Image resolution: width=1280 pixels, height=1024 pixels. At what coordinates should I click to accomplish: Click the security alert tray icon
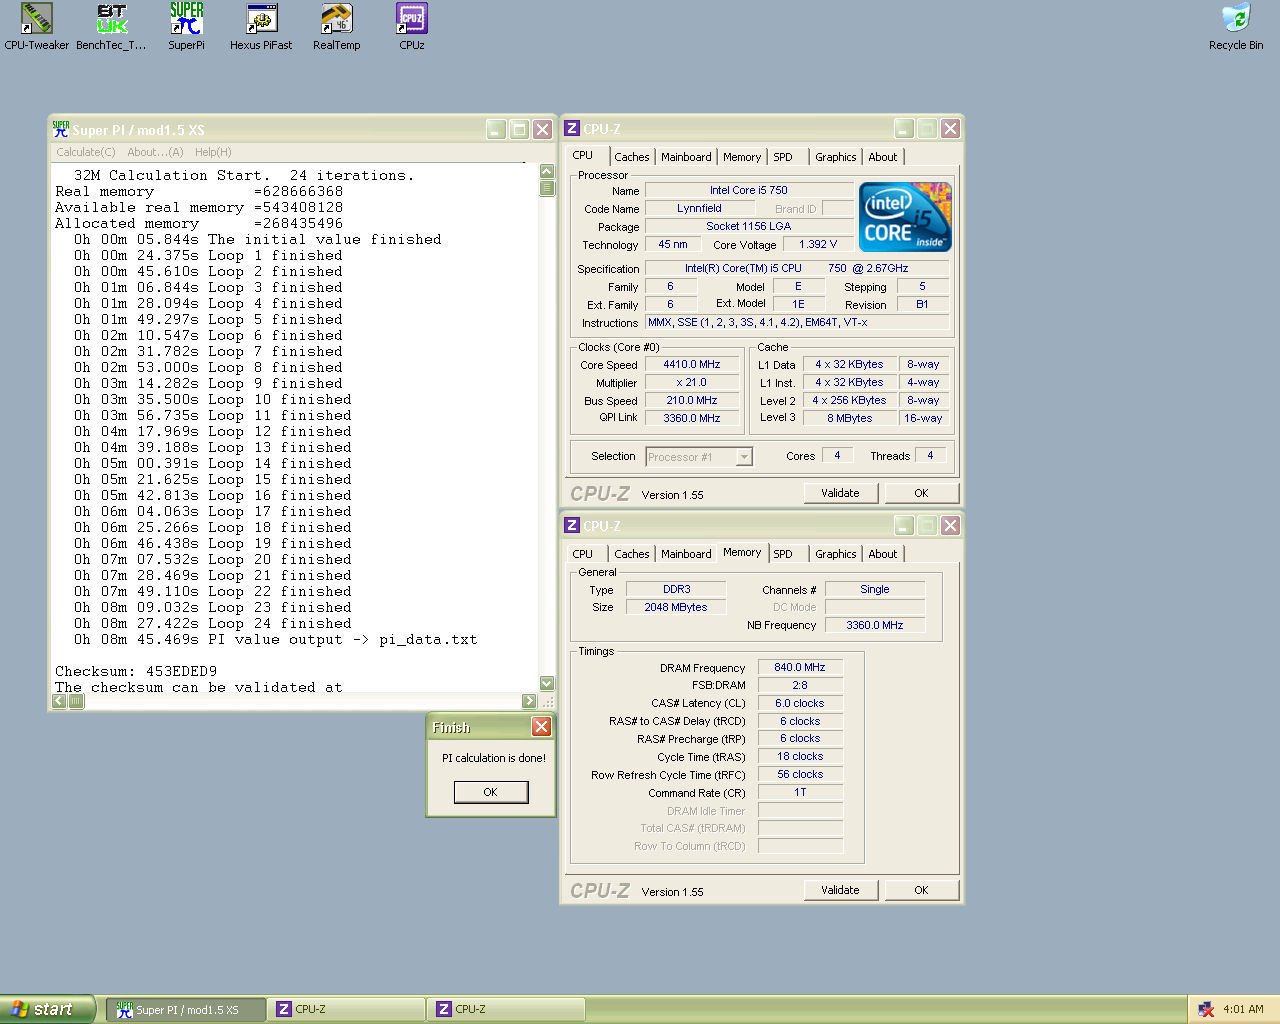coord(1206,1009)
